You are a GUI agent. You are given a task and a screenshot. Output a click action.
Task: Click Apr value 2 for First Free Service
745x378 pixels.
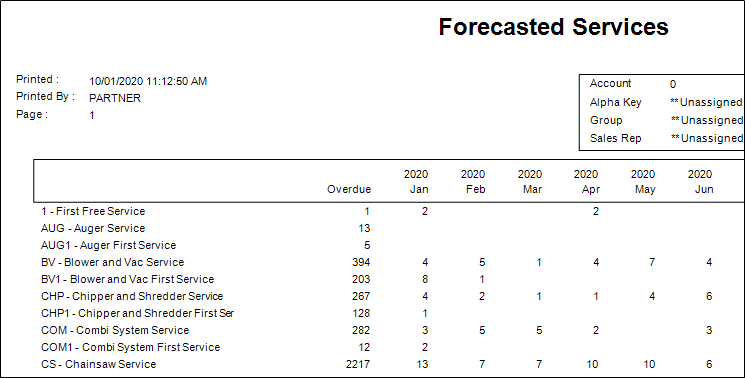click(x=596, y=211)
